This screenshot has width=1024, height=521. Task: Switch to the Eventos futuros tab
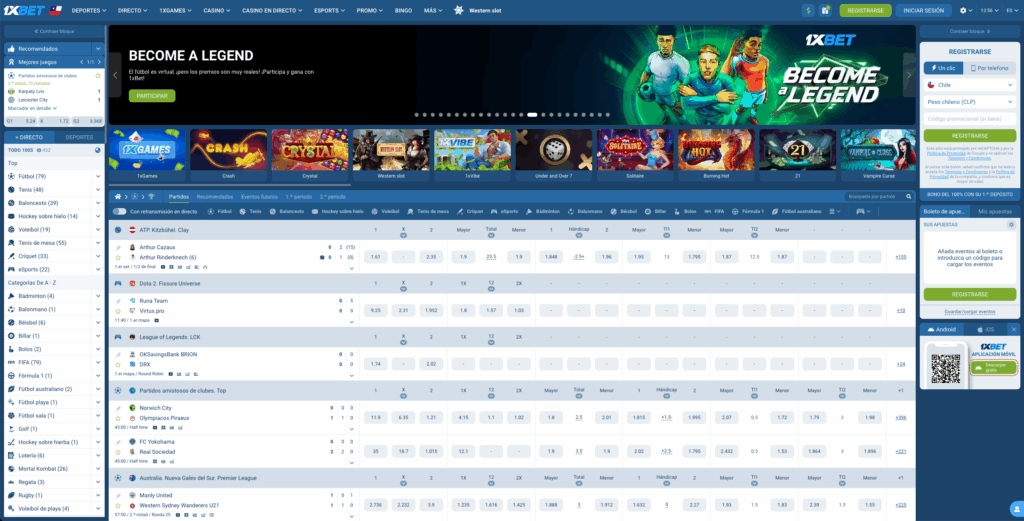click(259, 197)
